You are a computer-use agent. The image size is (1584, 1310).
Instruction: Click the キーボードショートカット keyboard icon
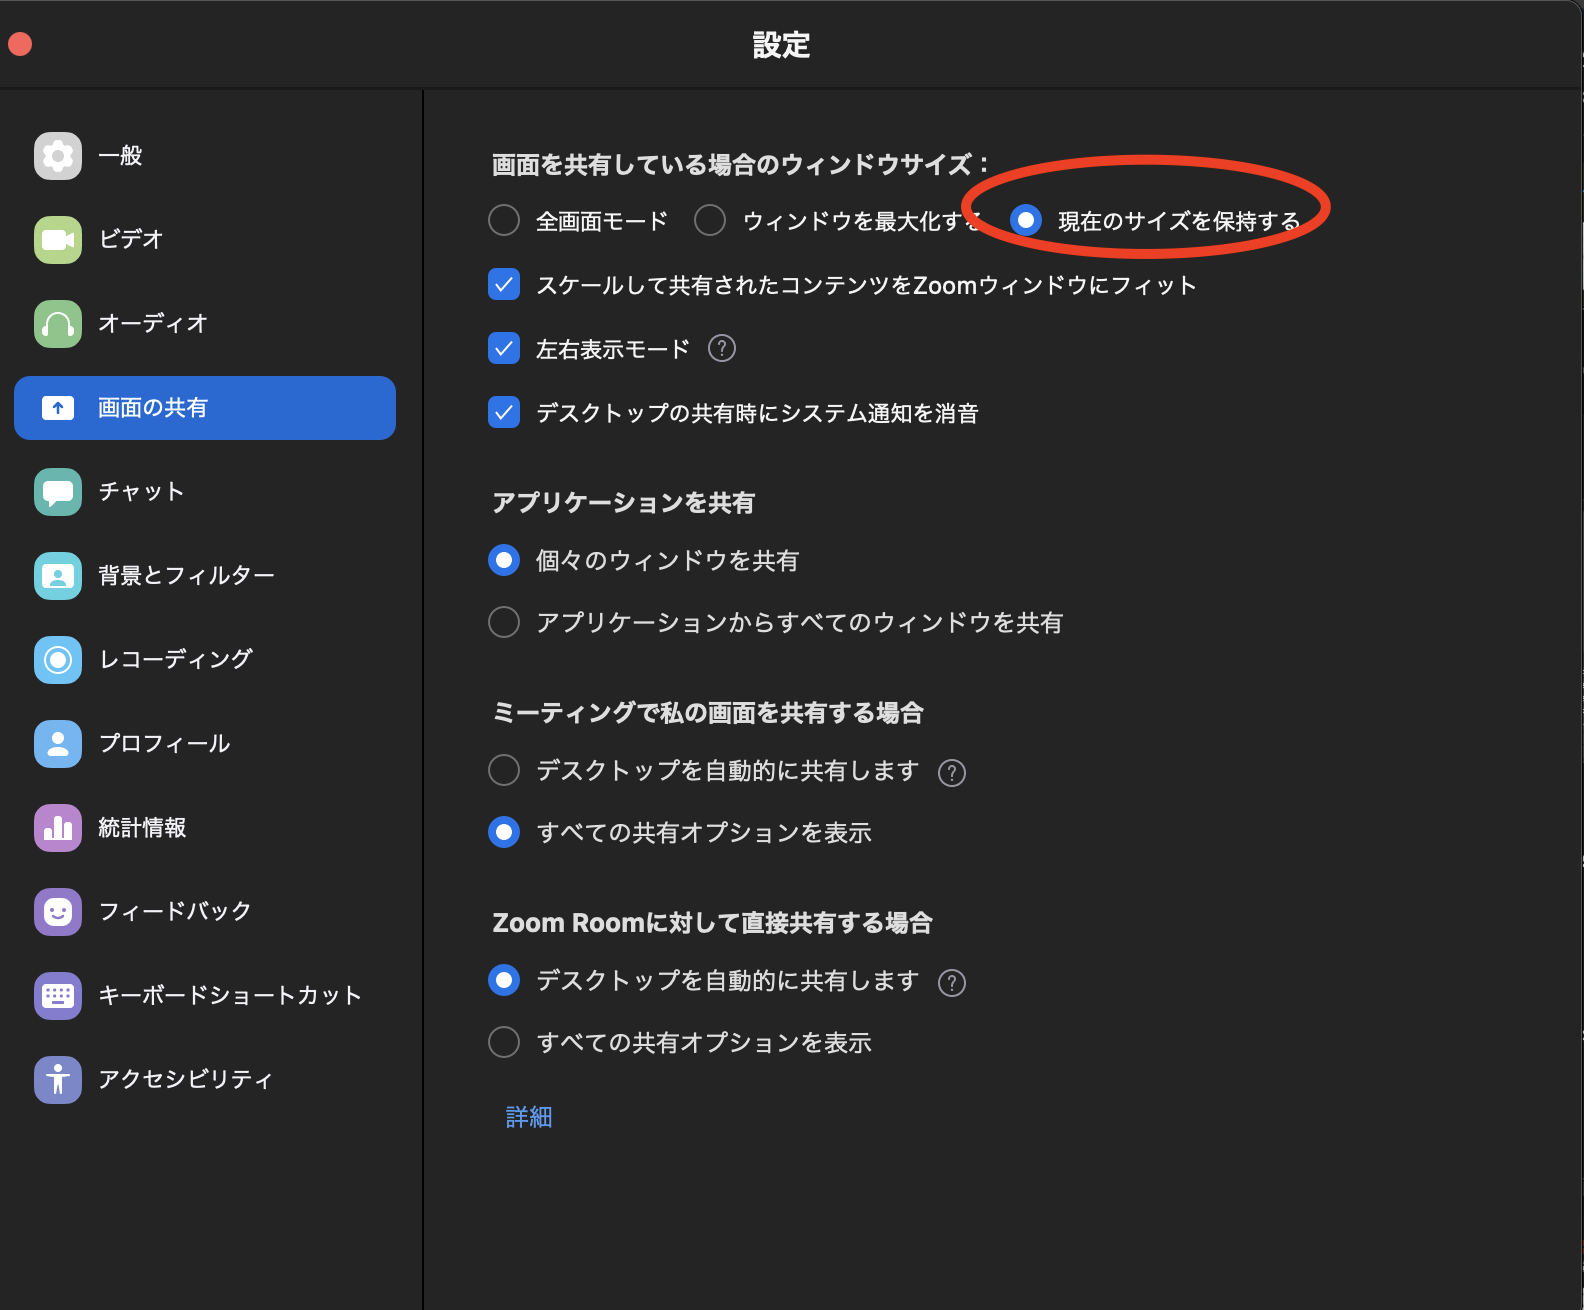click(x=58, y=996)
